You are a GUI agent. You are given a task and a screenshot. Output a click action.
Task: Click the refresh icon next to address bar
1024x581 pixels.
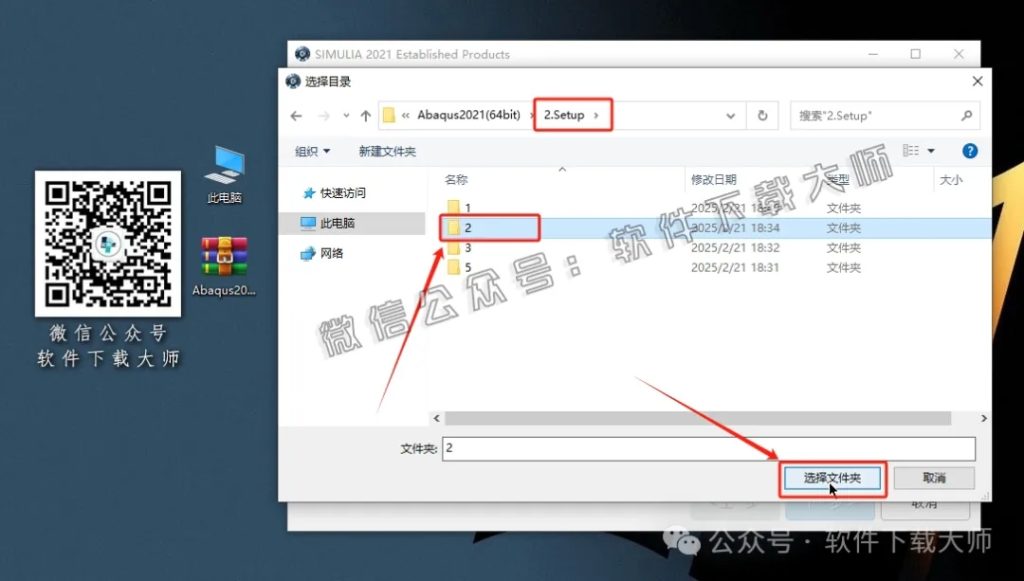762,115
